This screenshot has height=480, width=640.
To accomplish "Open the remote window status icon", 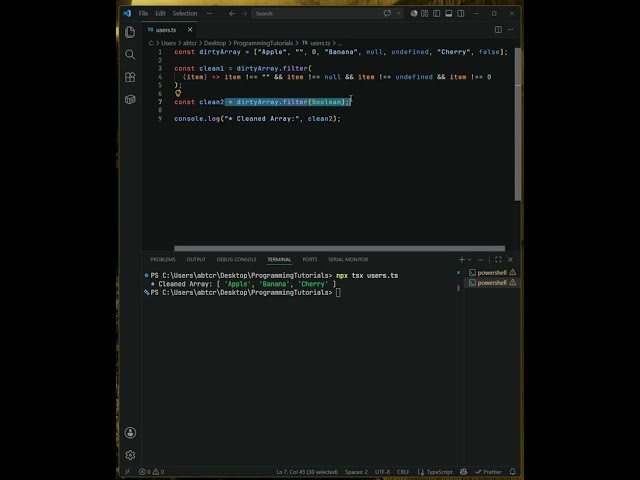I will tap(127, 471).
